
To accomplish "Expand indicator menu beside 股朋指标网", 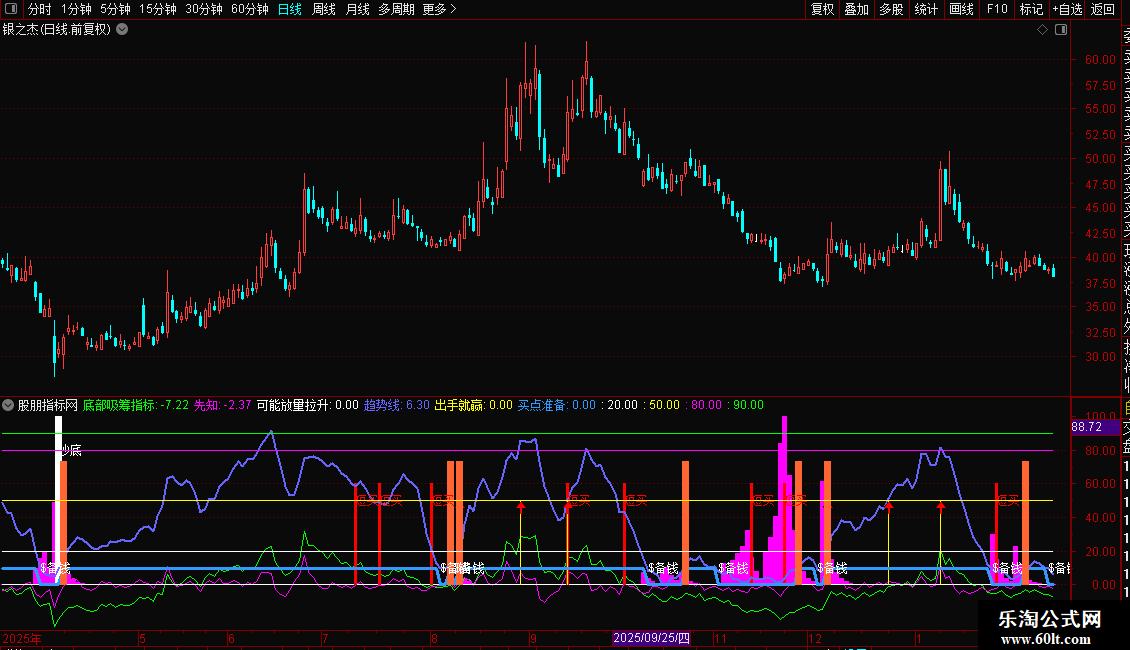I will [9, 405].
